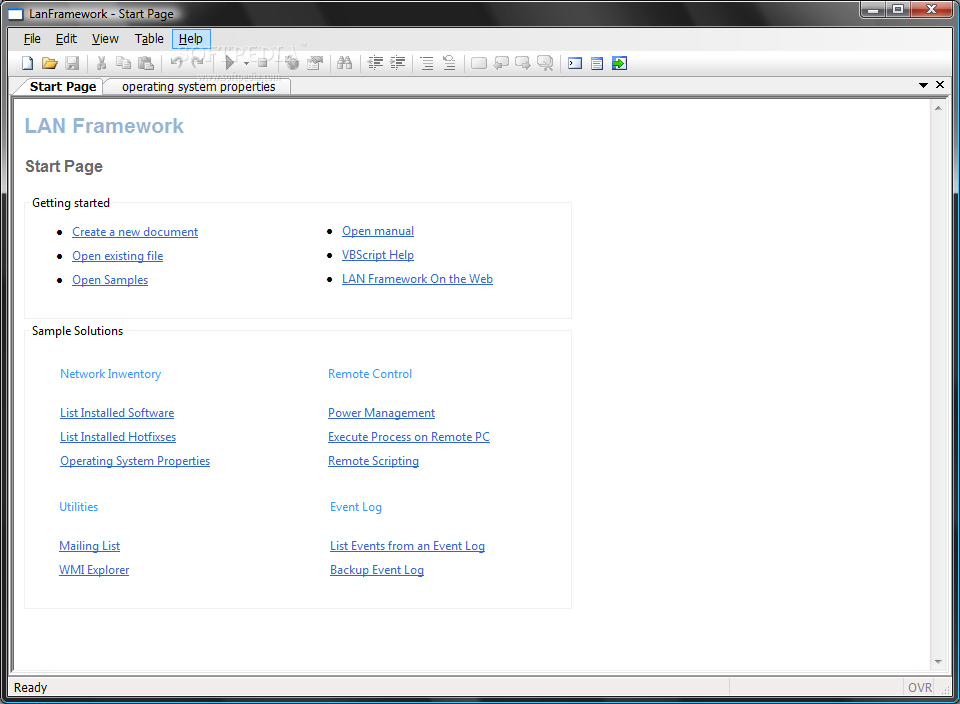Click the Utilities heading
This screenshot has height=704, width=960.
[x=78, y=507]
